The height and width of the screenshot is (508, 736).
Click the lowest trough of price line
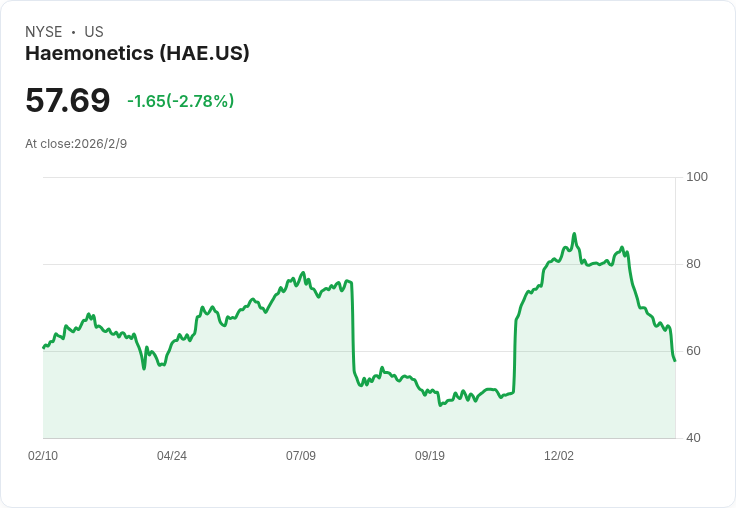click(x=440, y=405)
